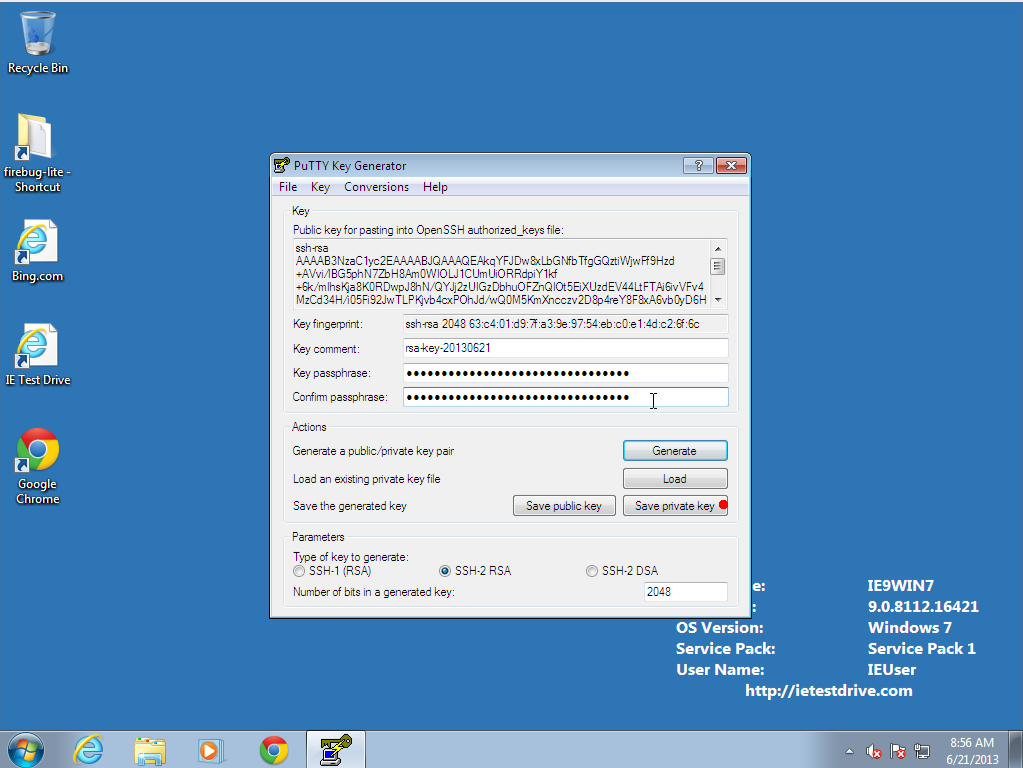
Task: Open Chrome from the taskbar
Action: click(x=273, y=750)
